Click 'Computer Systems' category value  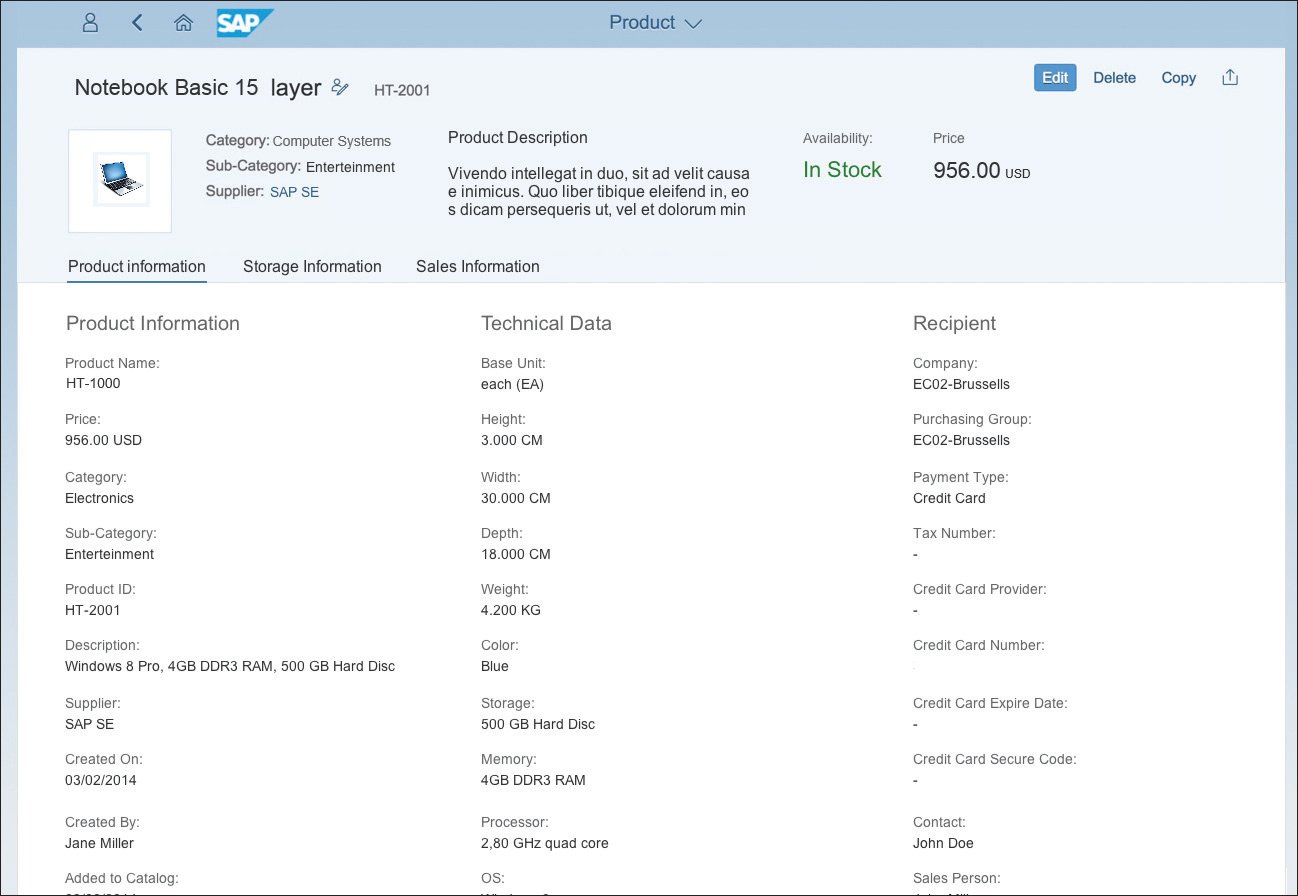point(332,141)
